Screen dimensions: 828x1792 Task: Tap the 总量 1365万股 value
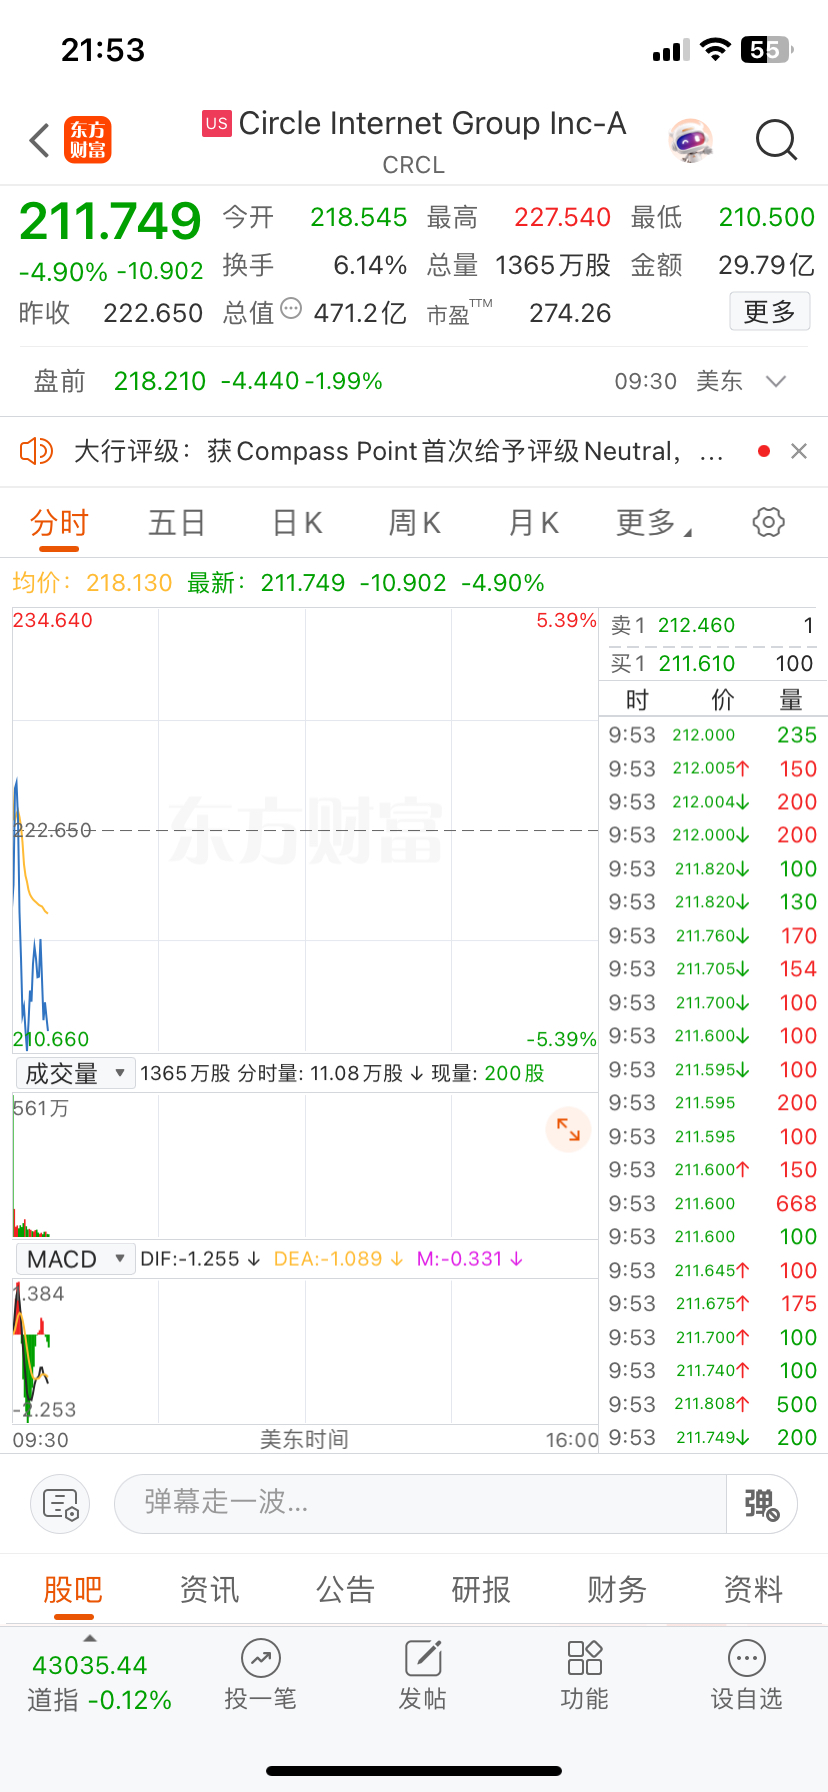(x=553, y=265)
